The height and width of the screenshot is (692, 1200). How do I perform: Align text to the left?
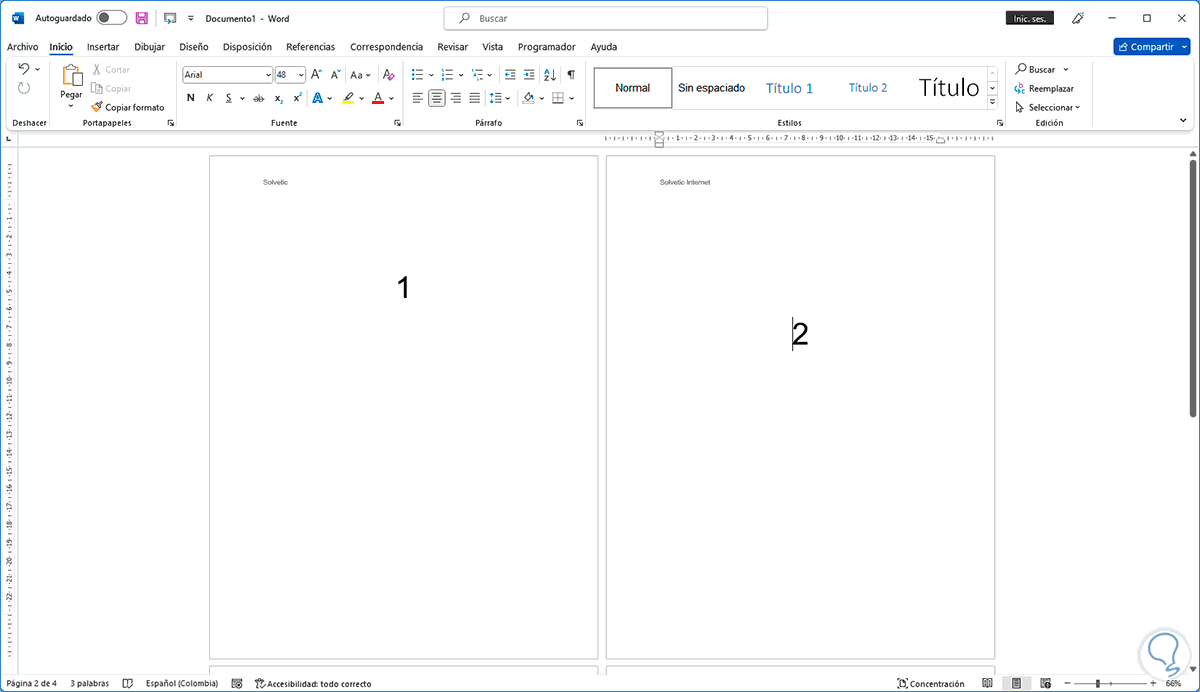coord(418,98)
